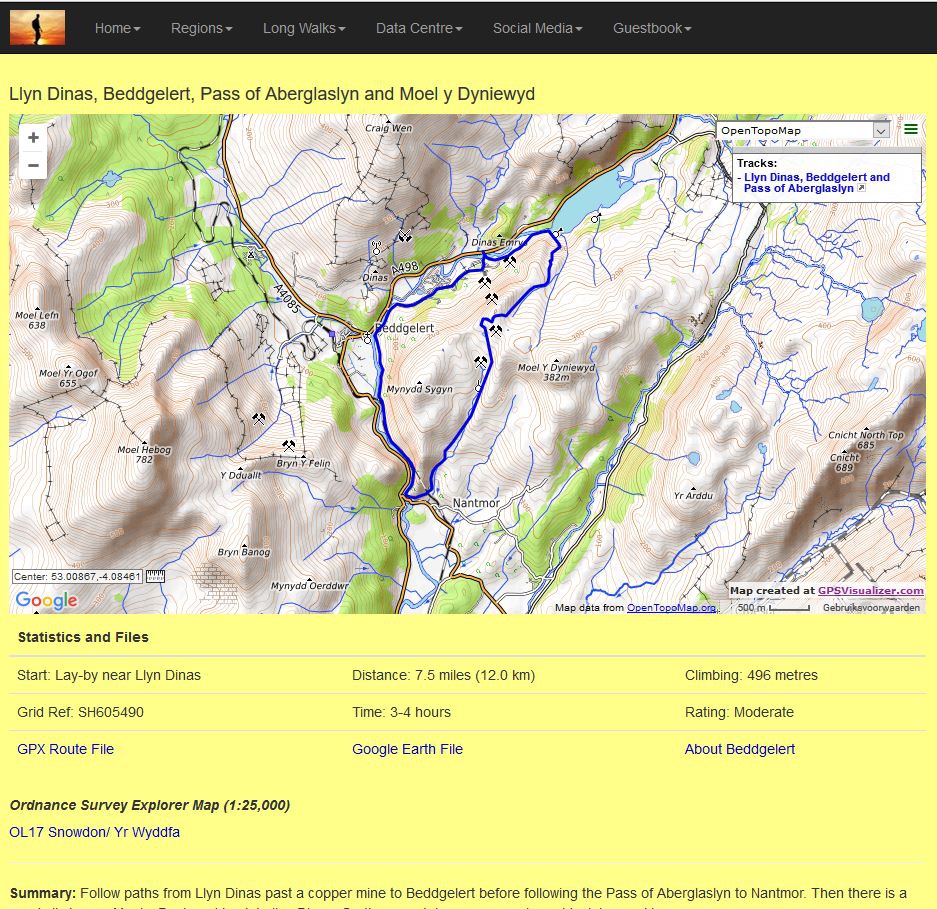Viewport: 937px width, 909px height.
Task: Open the Google Earth File link
Action: click(407, 749)
